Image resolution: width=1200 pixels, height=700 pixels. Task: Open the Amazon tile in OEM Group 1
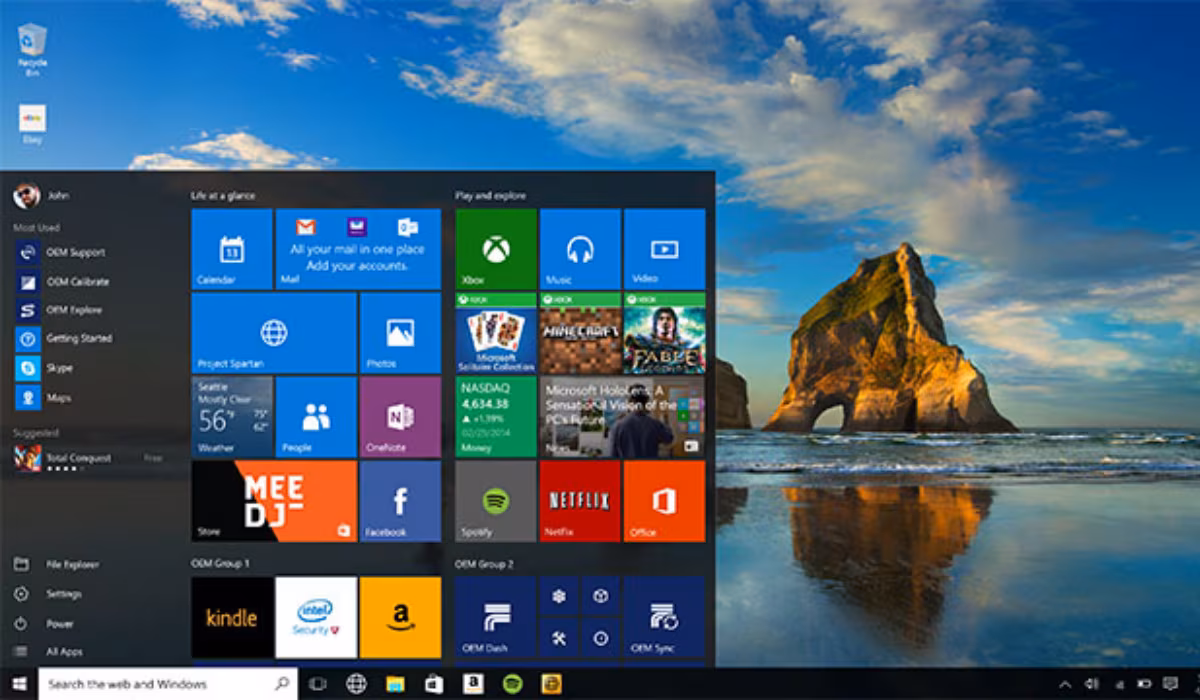pyautogui.click(x=400, y=617)
